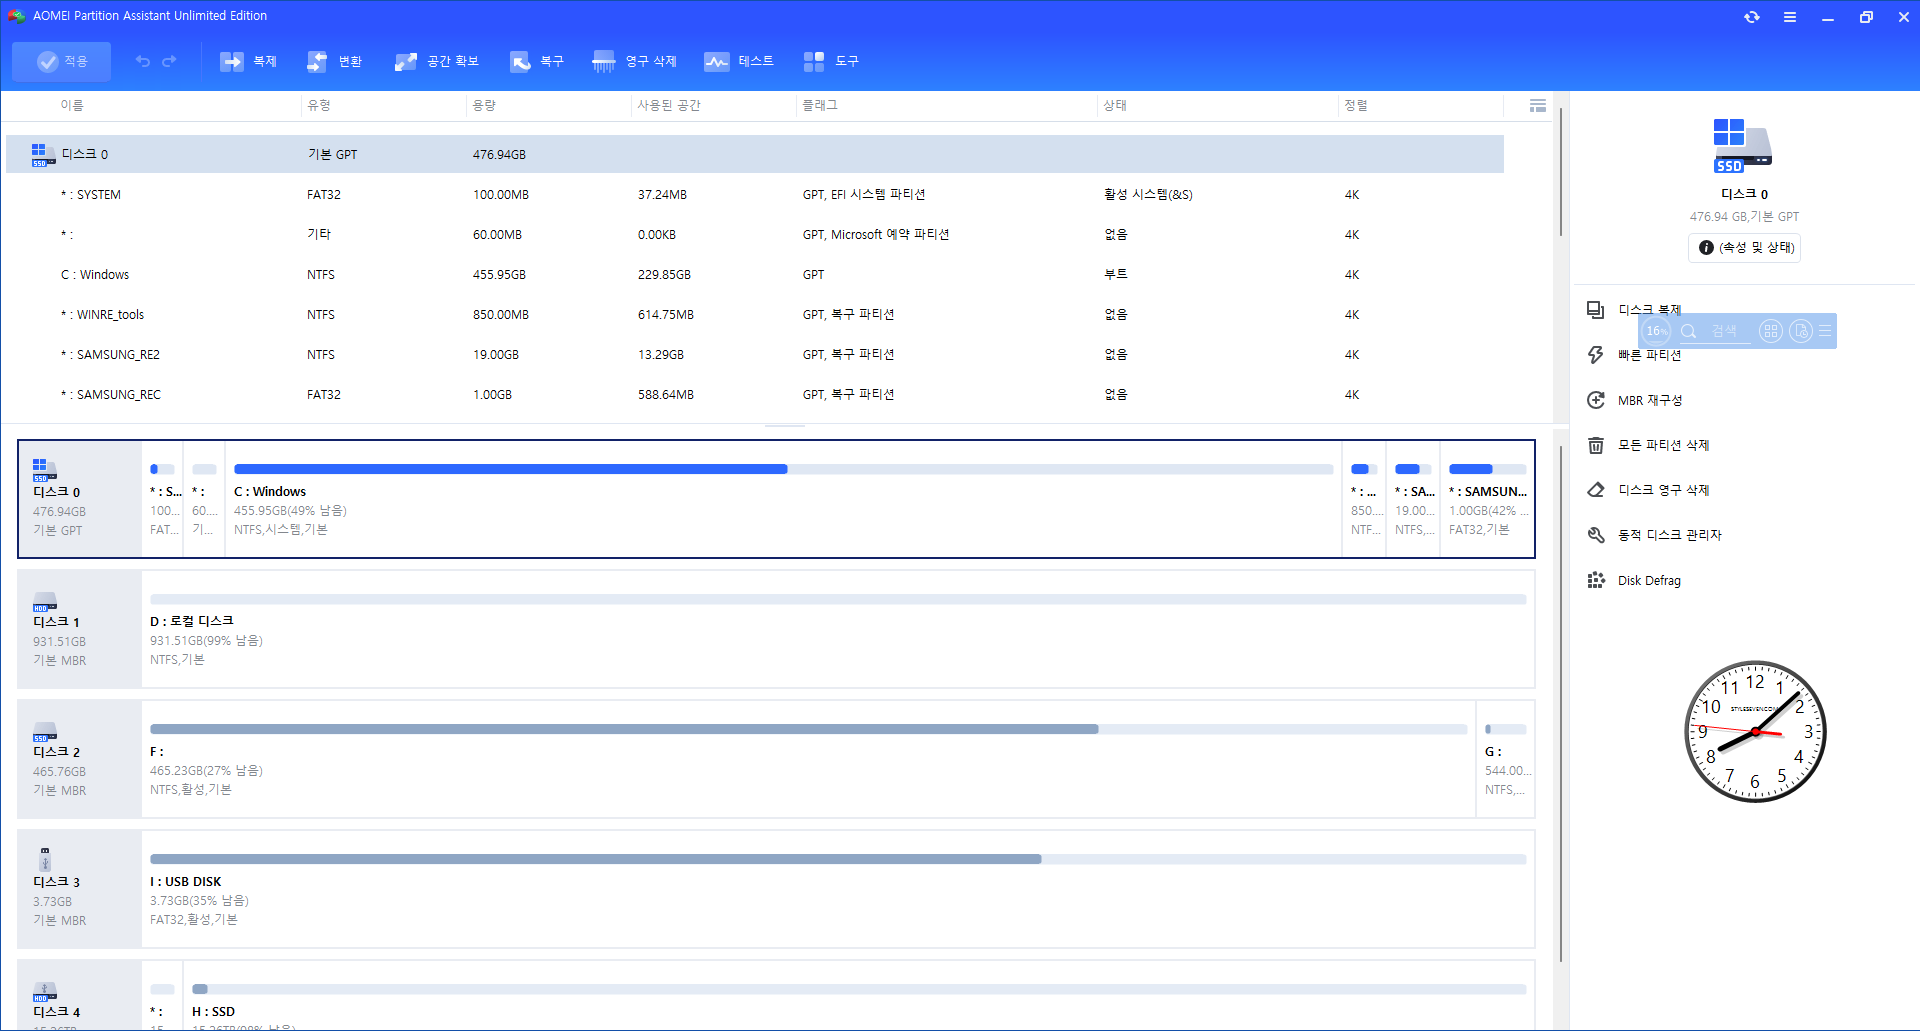Click the trash can delete partitions icon
Screen dimensions: 1920x1031
click(1596, 445)
